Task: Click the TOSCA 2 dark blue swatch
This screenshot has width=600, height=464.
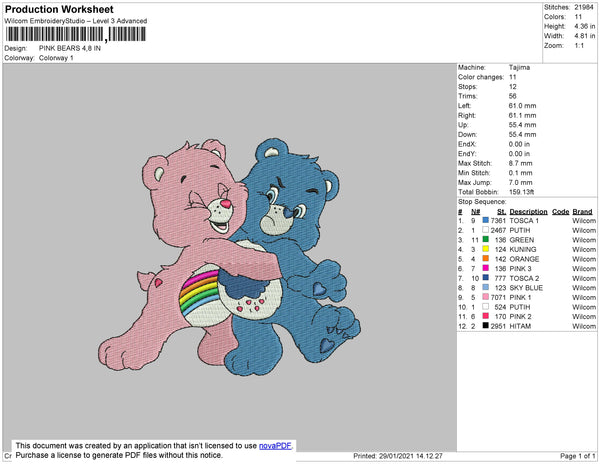Action: tap(486, 278)
